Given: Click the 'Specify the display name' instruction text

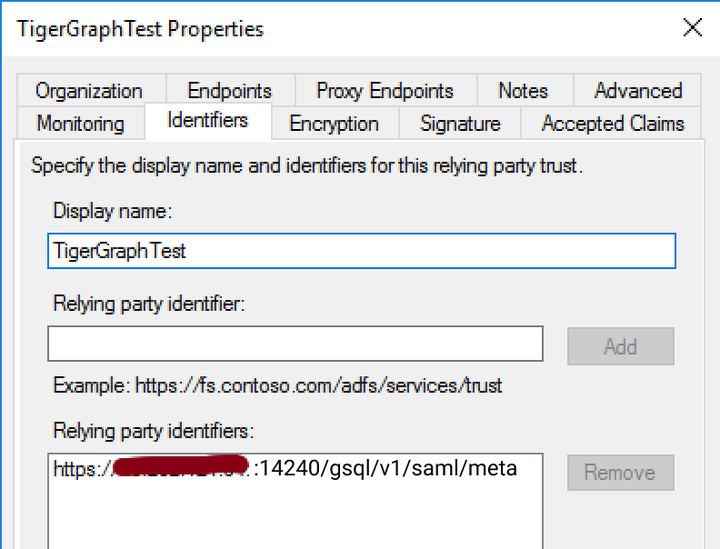Looking at the screenshot, I should coord(307,165).
